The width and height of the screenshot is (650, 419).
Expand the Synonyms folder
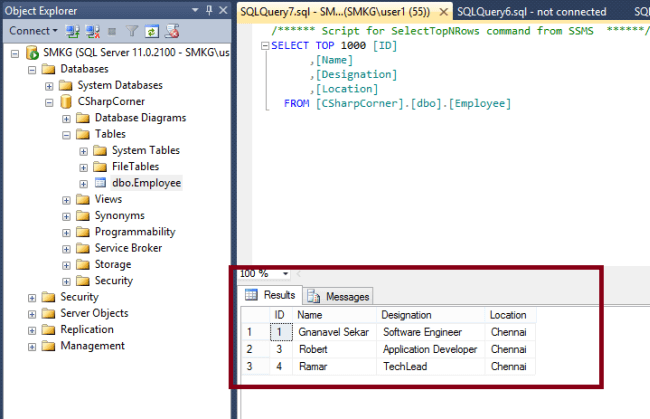pos(66,216)
